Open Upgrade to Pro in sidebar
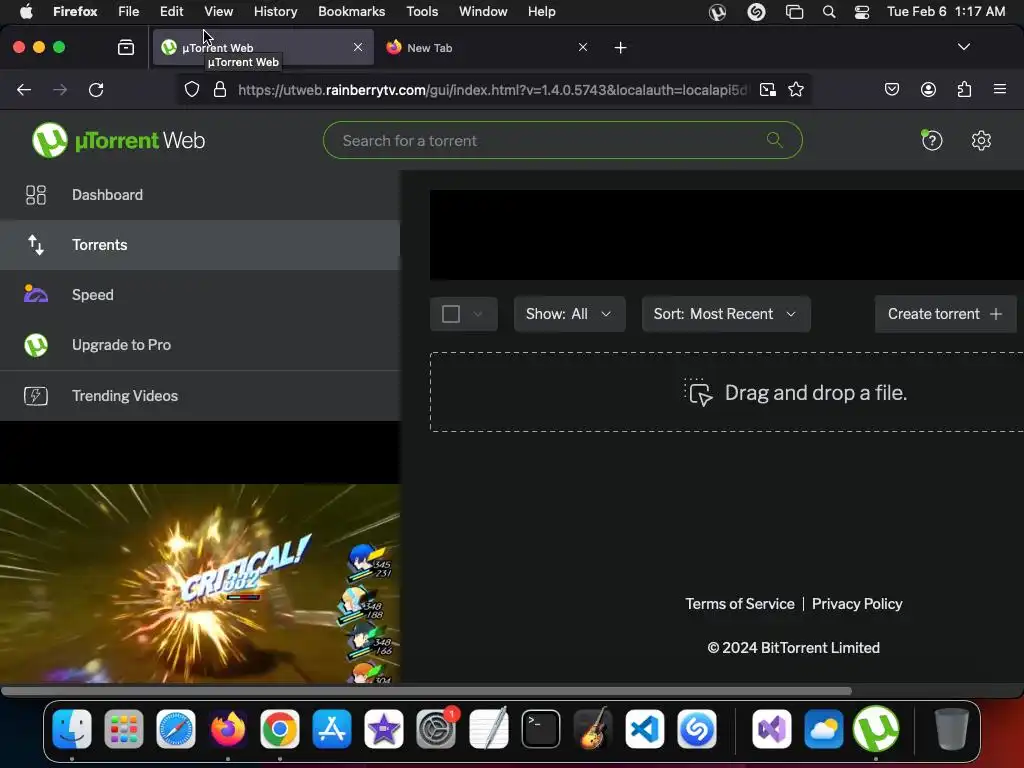The image size is (1024, 768). [x=200, y=345]
